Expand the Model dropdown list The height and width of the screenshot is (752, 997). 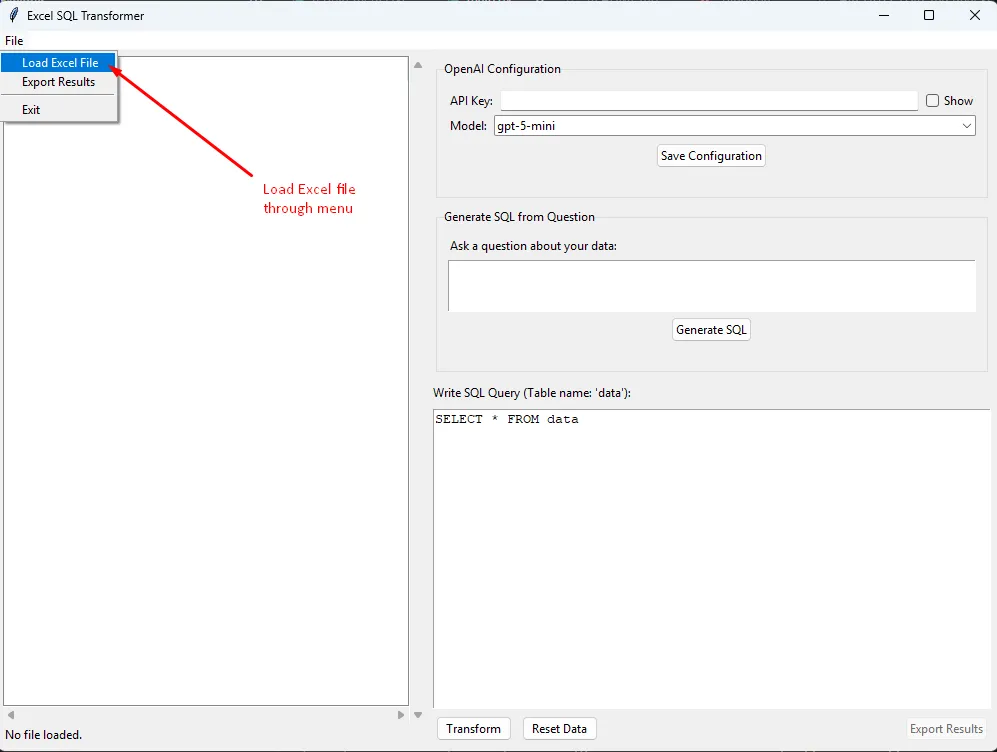[966, 126]
